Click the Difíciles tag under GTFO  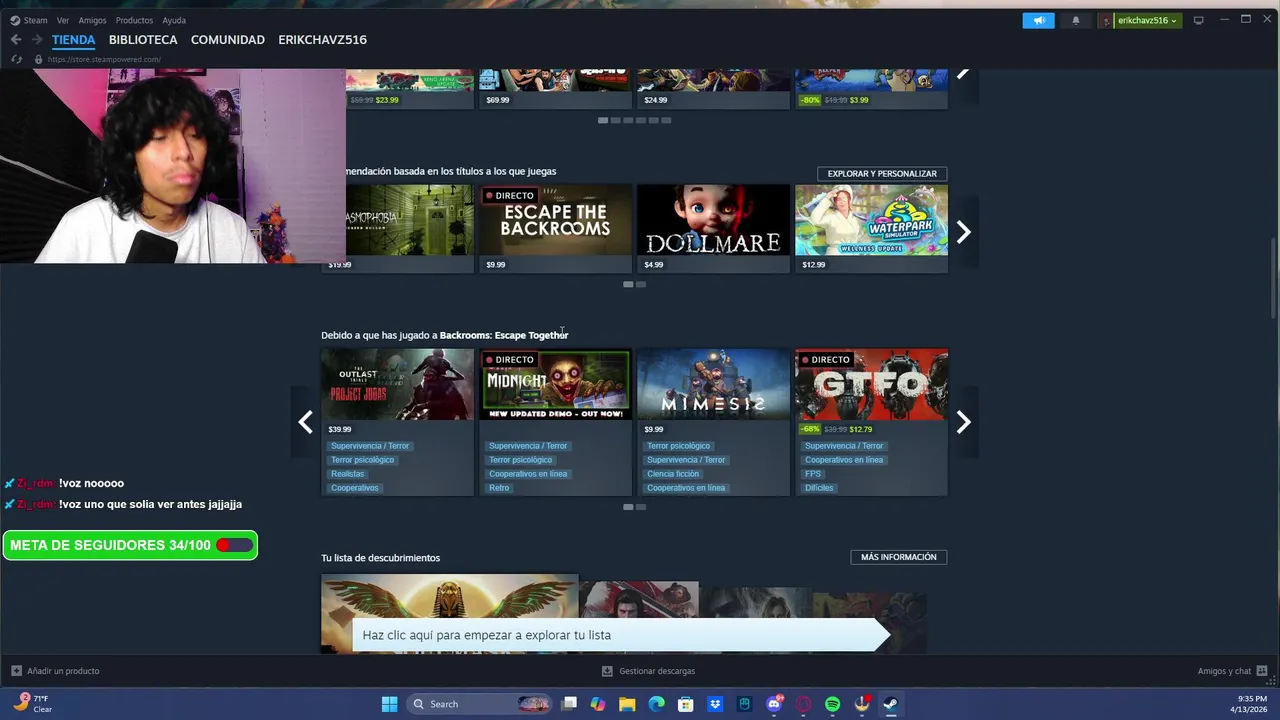click(x=819, y=488)
